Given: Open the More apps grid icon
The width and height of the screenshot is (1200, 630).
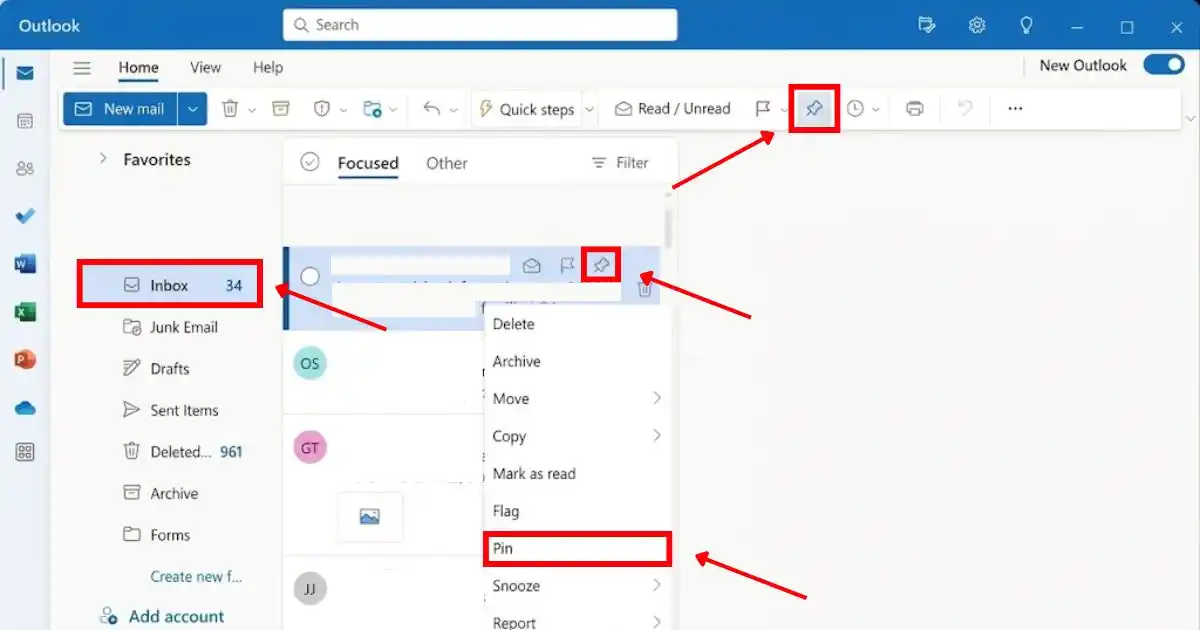Looking at the screenshot, I should pyautogui.click(x=25, y=452).
